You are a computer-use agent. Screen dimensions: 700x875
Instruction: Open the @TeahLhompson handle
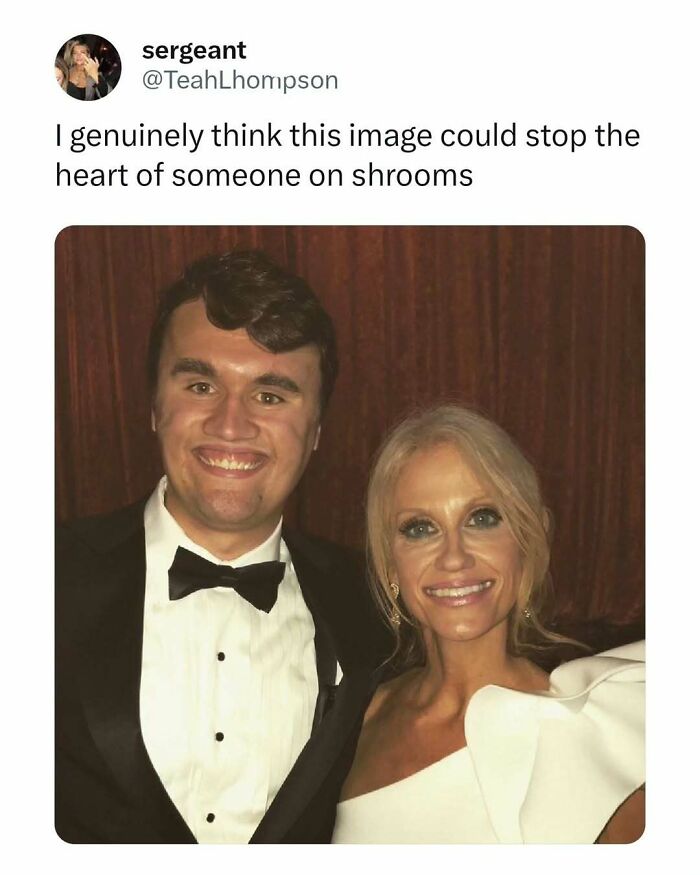click(240, 80)
